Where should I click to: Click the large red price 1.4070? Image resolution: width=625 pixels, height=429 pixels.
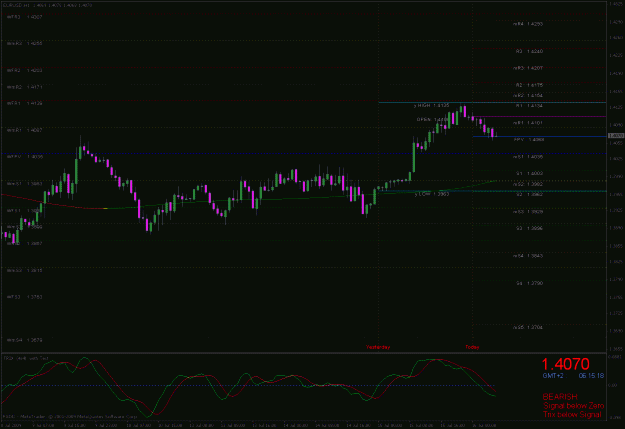pyautogui.click(x=565, y=364)
